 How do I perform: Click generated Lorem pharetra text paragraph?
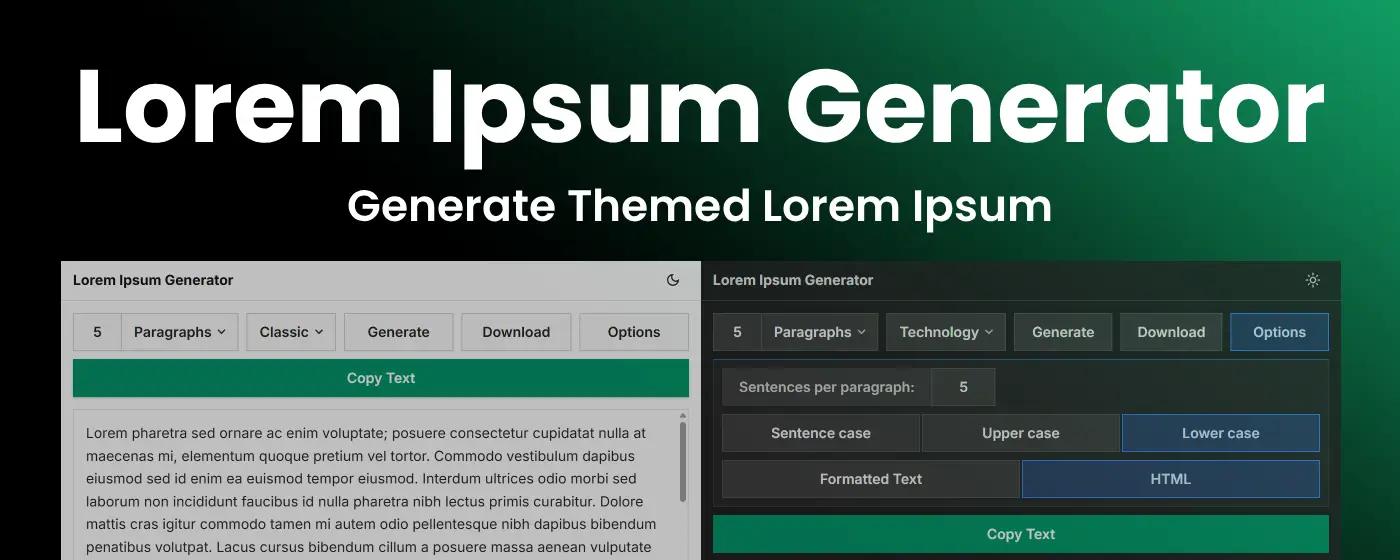pyautogui.click(x=371, y=490)
